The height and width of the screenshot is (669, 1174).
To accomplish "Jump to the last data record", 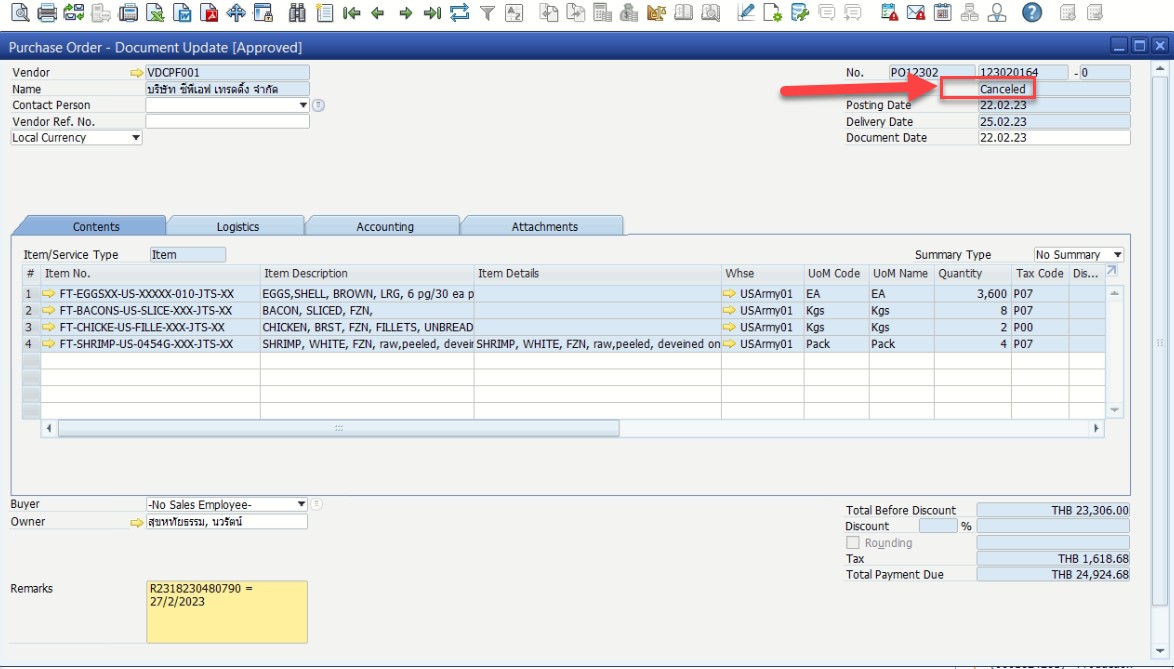I will [x=432, y=13].
